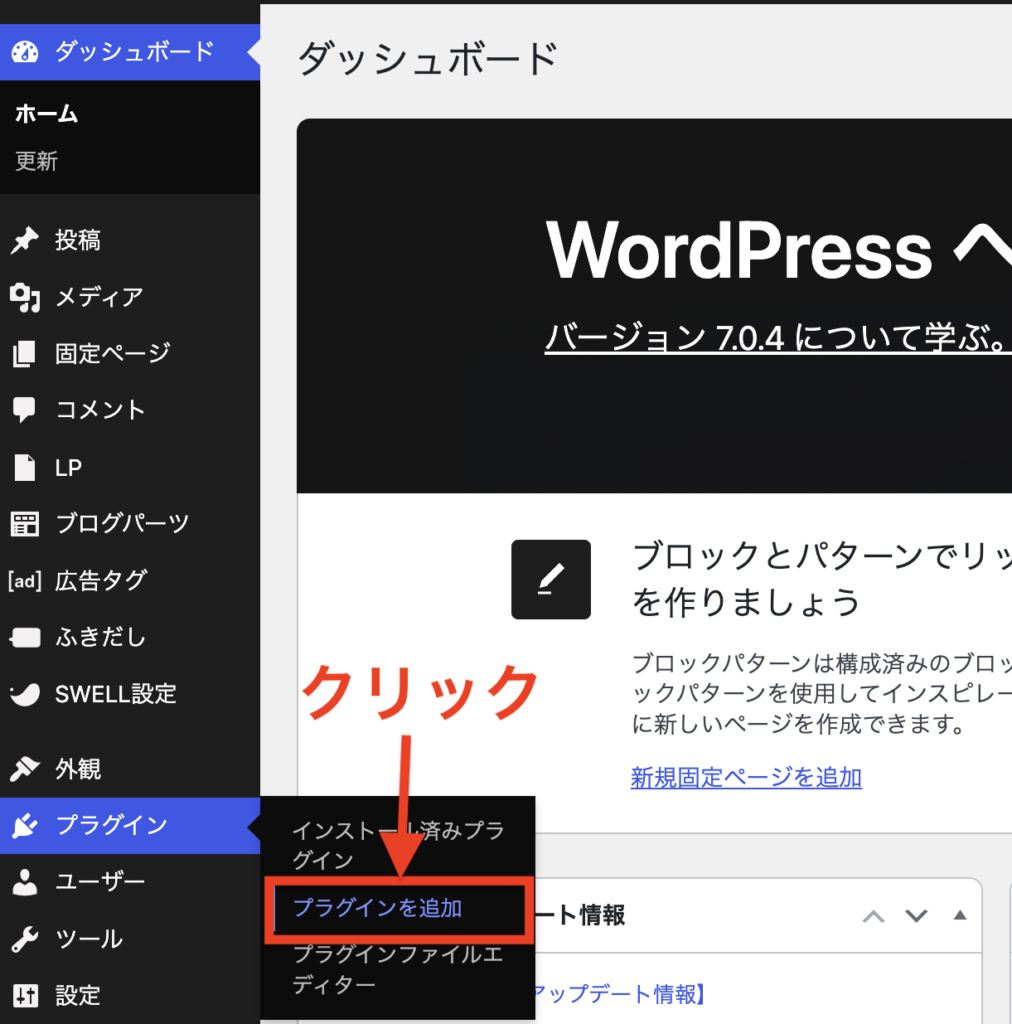Open アップデート情報 link in widget
This screenshot has height=1024, width=1012.
click(620, 994)
